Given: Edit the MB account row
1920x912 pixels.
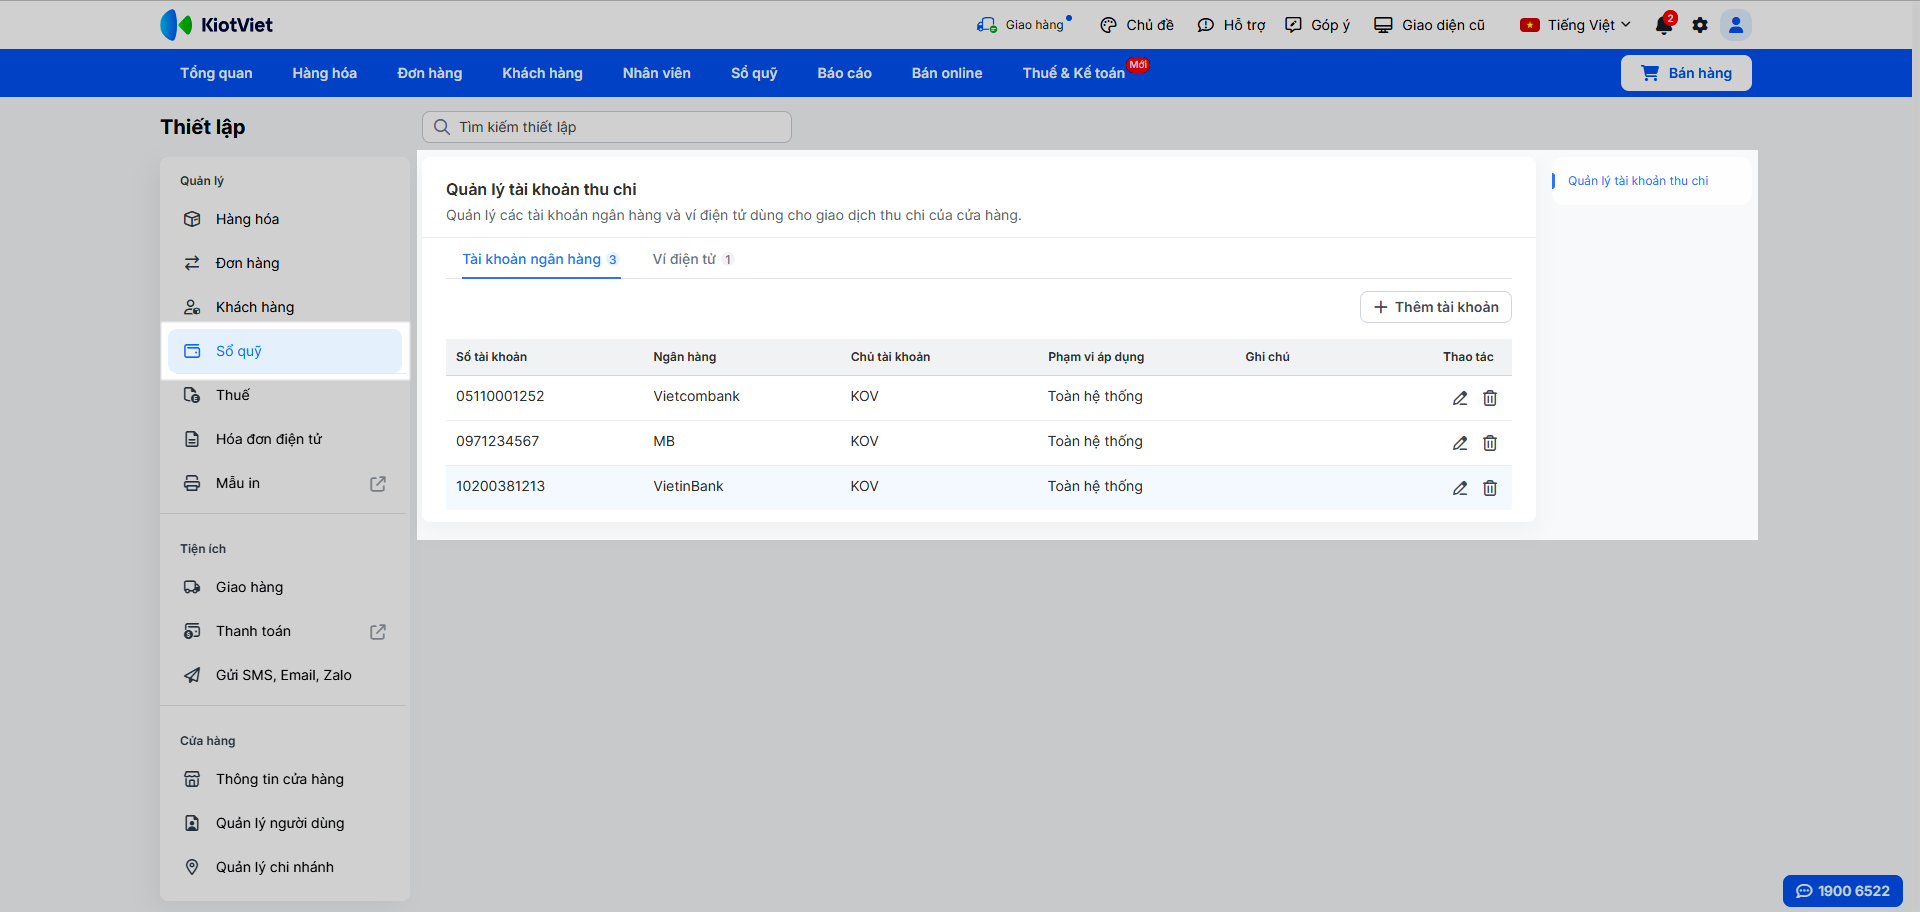Looking at the screenshot, I should 1460,443.
